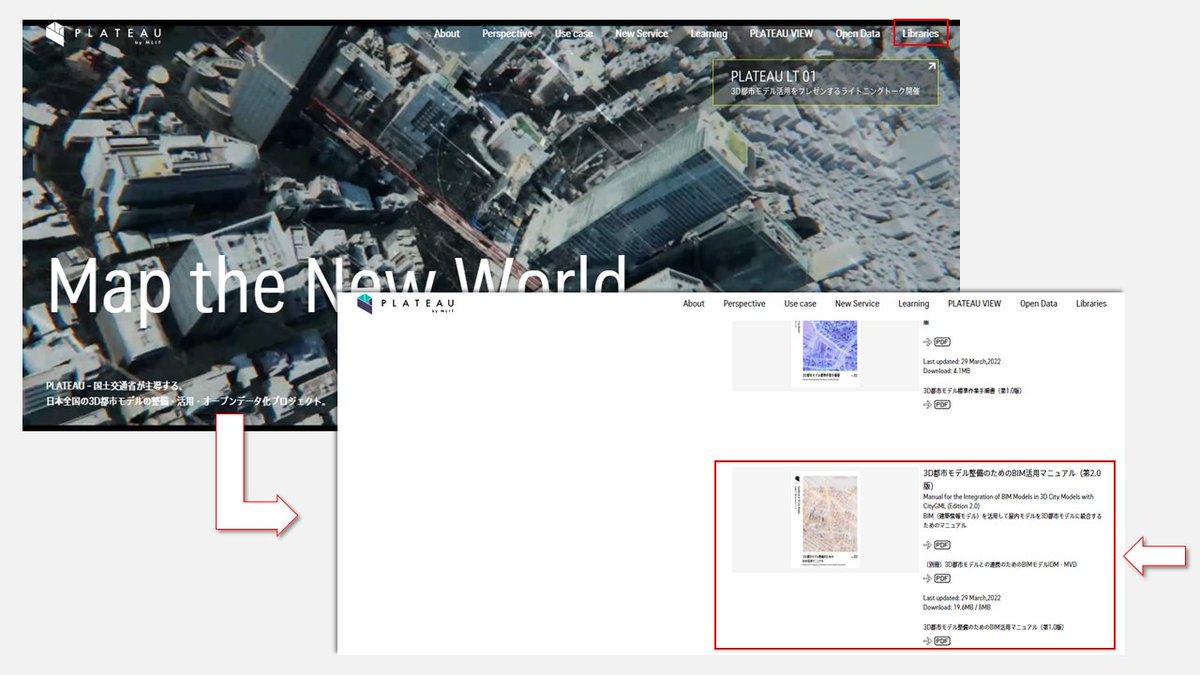
Task: Open Perspective in the background page nav
Action: click(x=507, y=34)
